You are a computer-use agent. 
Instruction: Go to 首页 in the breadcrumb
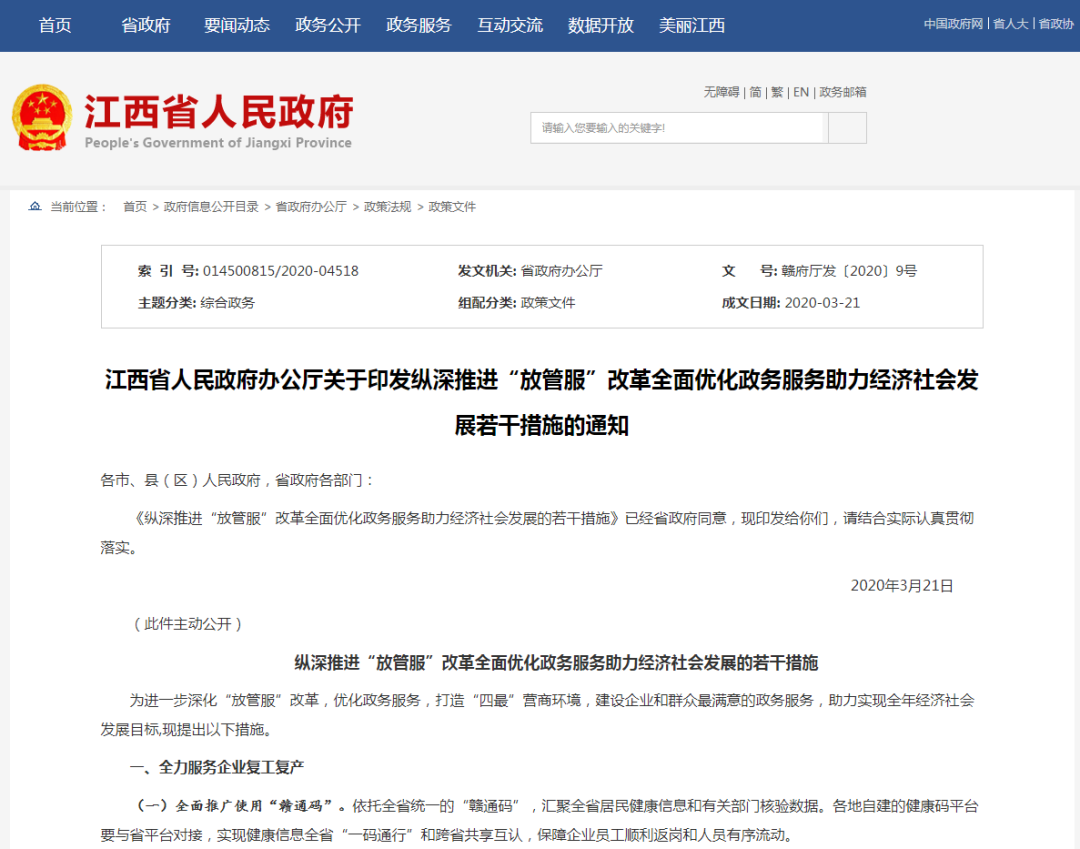tap(135, 207)
